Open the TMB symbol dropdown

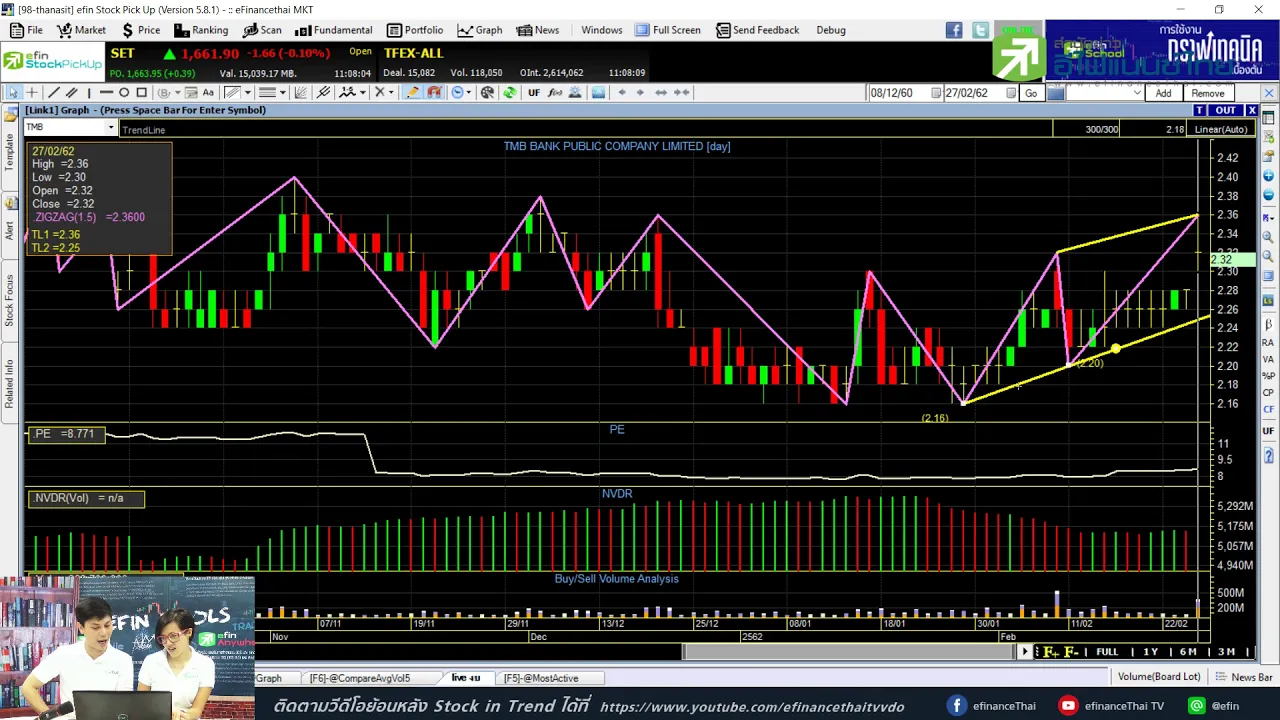(x=111, y=127)
